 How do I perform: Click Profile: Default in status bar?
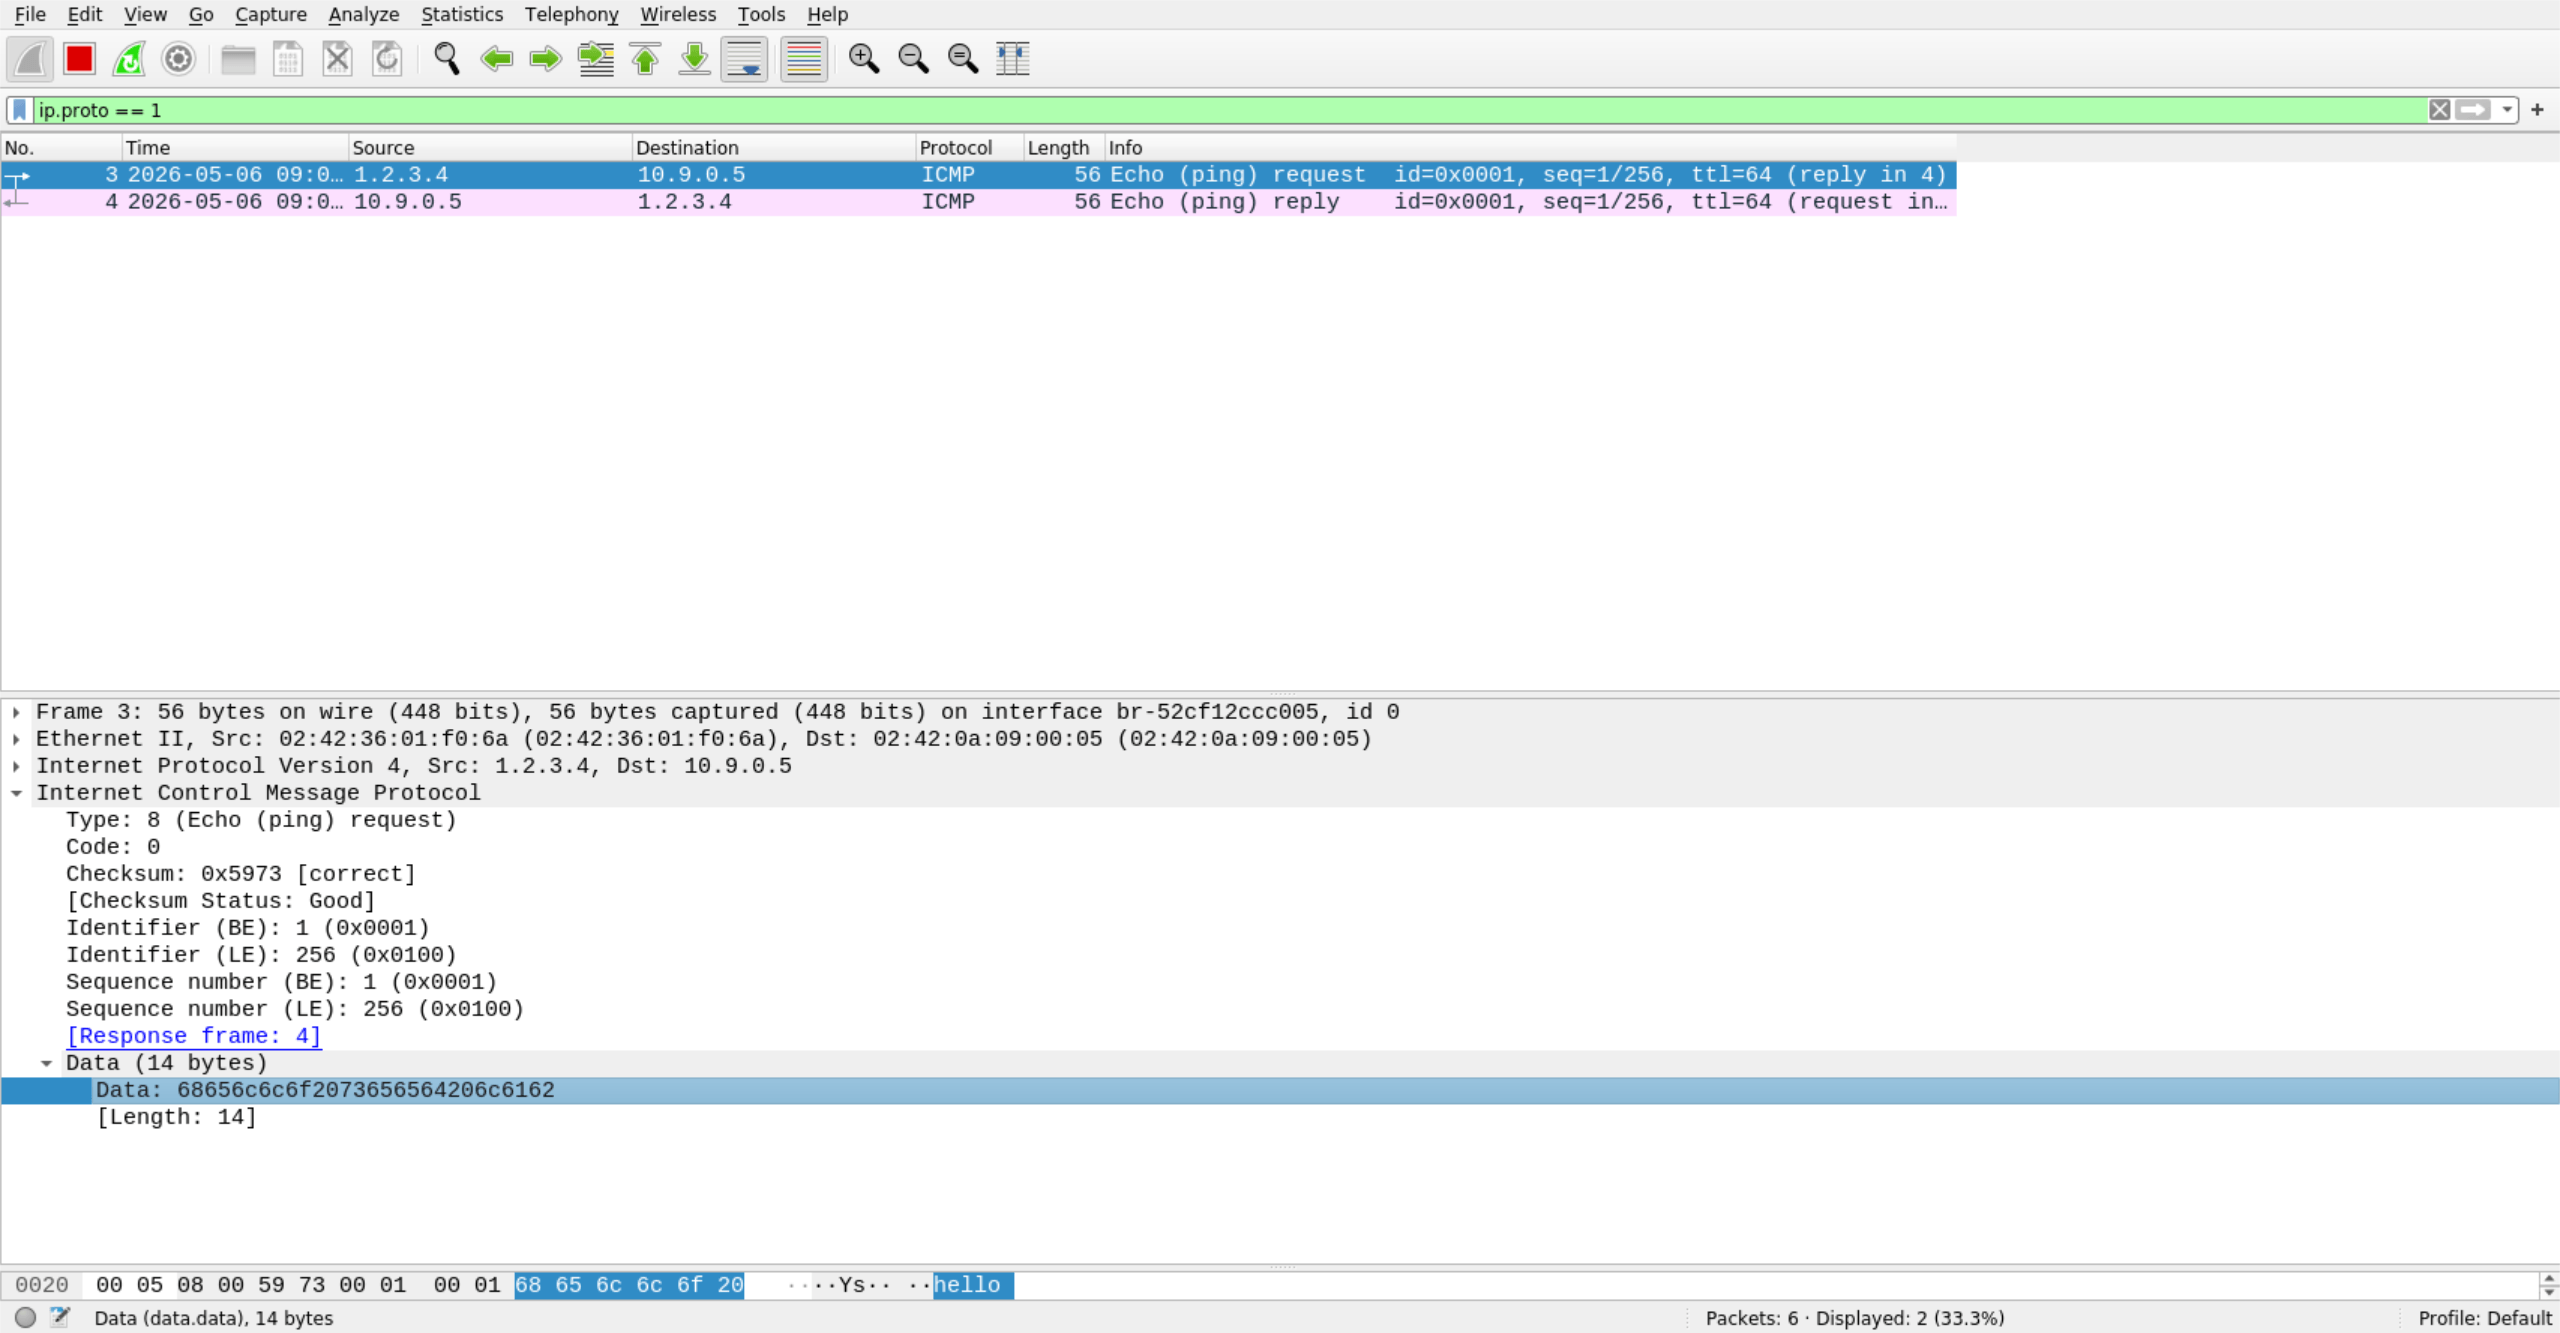pyautogui.click(x=2485, y=1318)
